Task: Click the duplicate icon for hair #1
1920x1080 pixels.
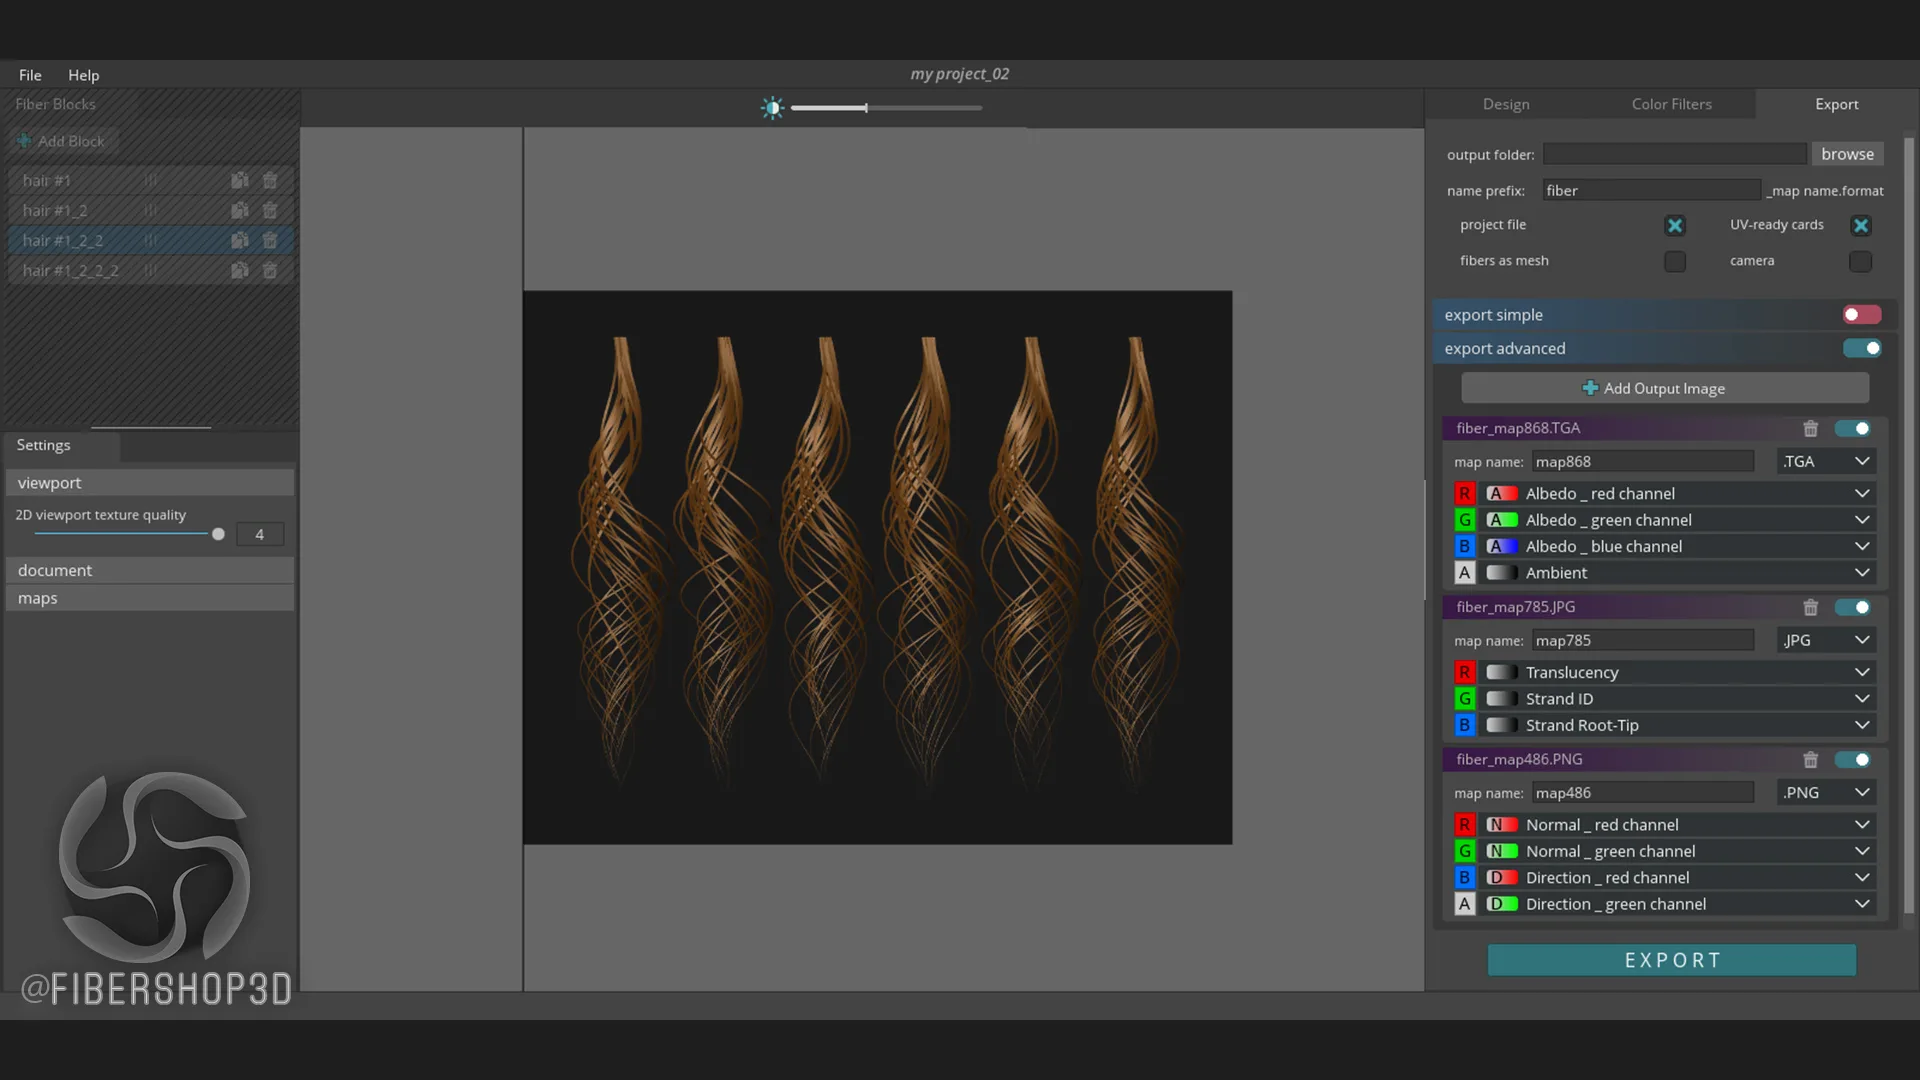Action: (x=240, y=179)
